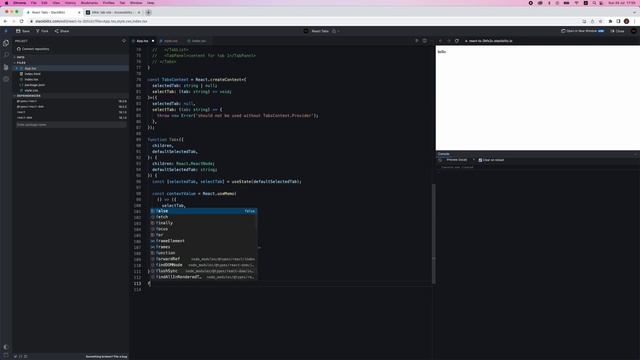The image size is (640, 360).
Task: Click the preview forward arrow
Action: pos(449,41)
